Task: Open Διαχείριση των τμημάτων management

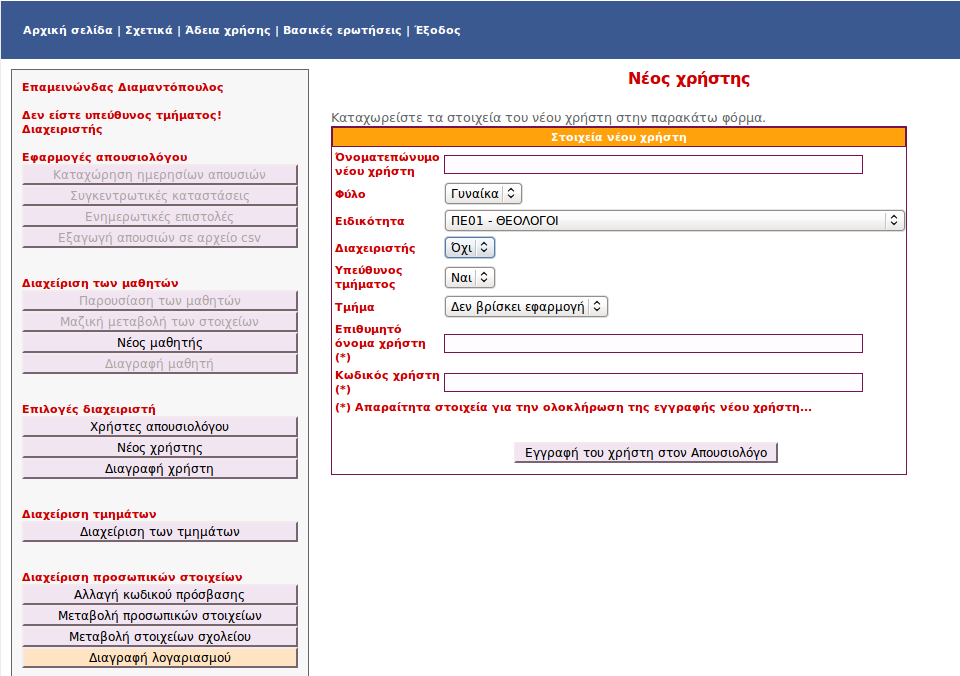Action: [159, 532]
